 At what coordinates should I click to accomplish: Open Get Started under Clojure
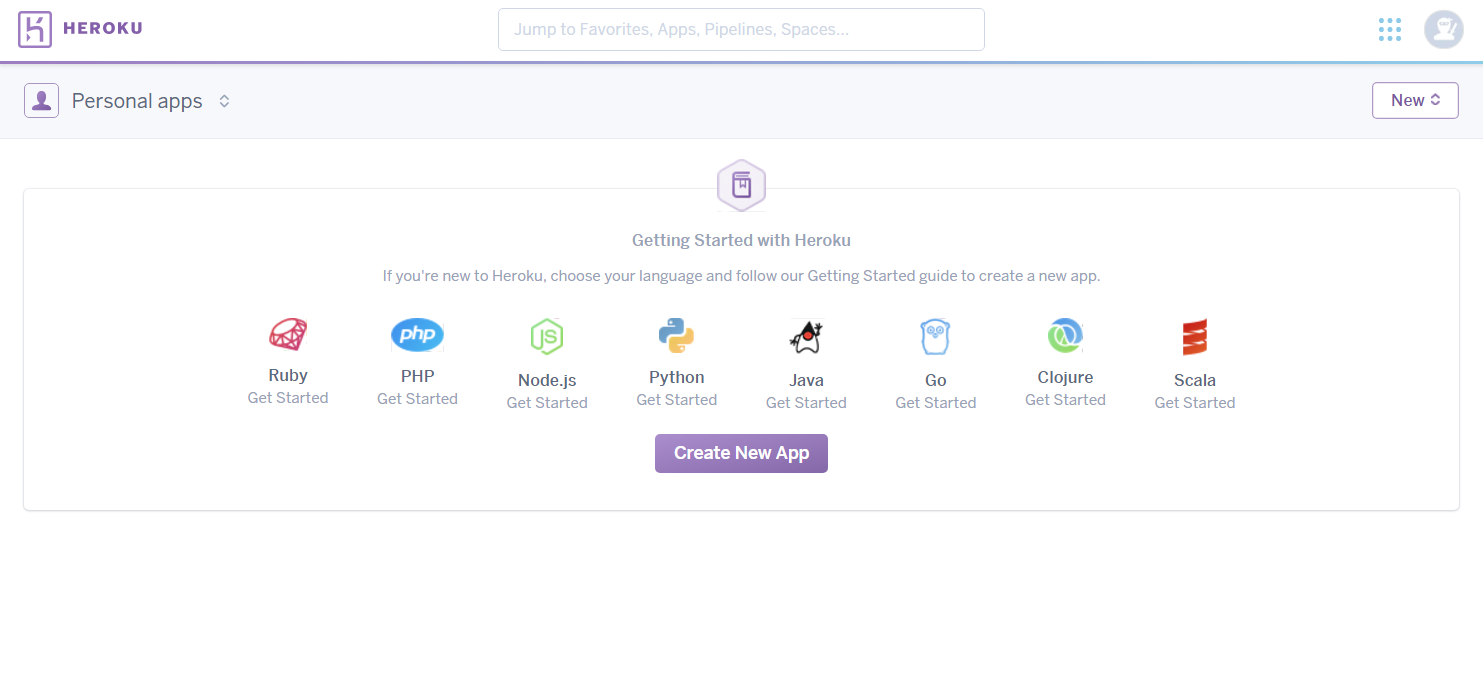point(1065,400)
